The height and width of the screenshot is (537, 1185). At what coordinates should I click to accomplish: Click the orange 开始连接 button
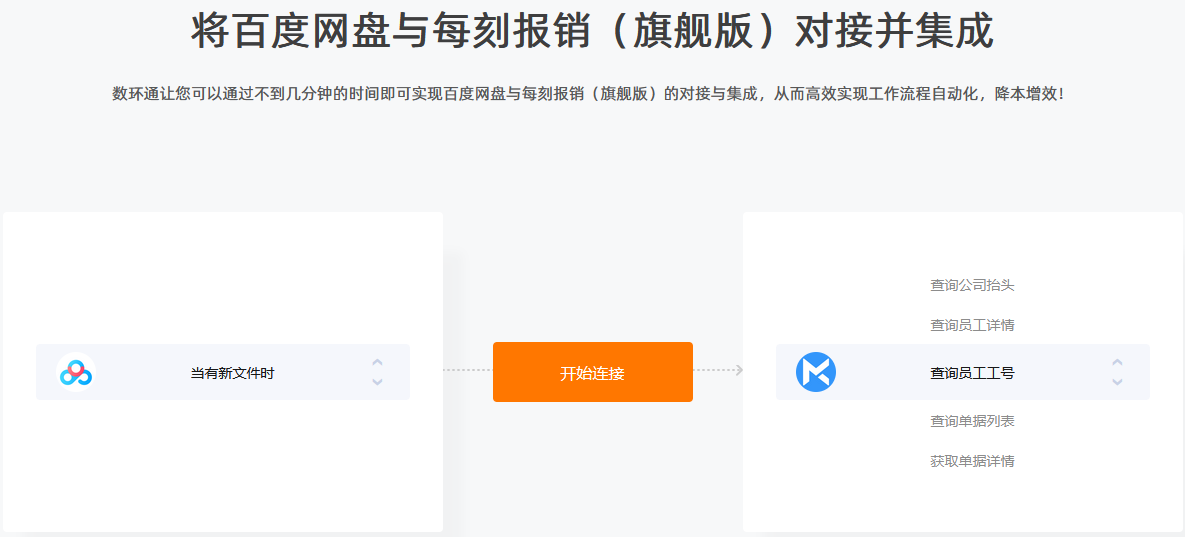click(x=592, y=372)
